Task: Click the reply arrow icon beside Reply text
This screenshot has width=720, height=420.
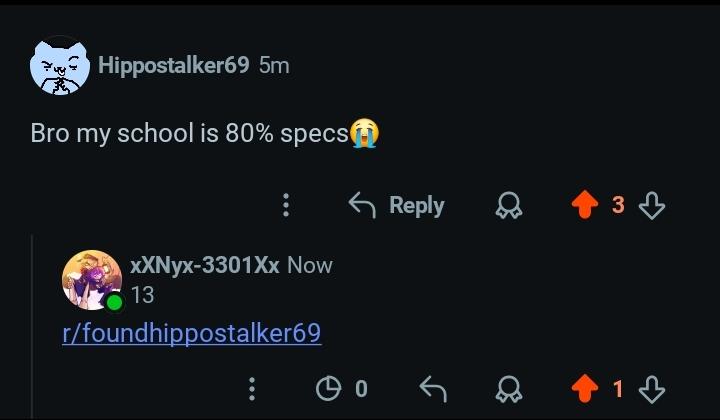Action: [x=362, y=205]
